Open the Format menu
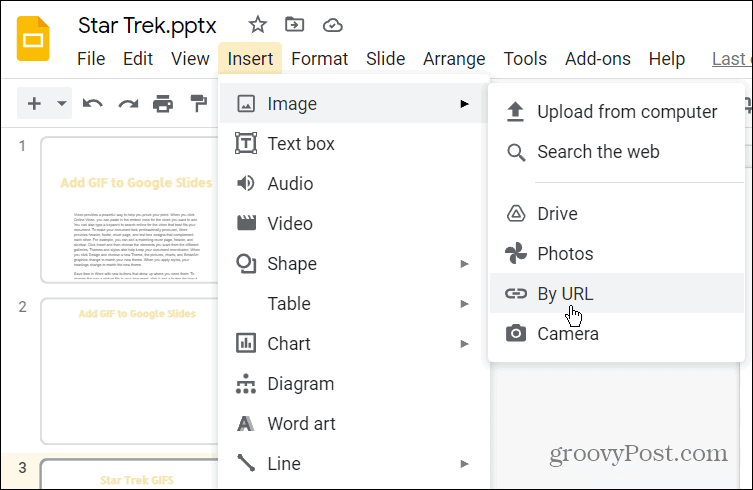 [x=319, y=59]
